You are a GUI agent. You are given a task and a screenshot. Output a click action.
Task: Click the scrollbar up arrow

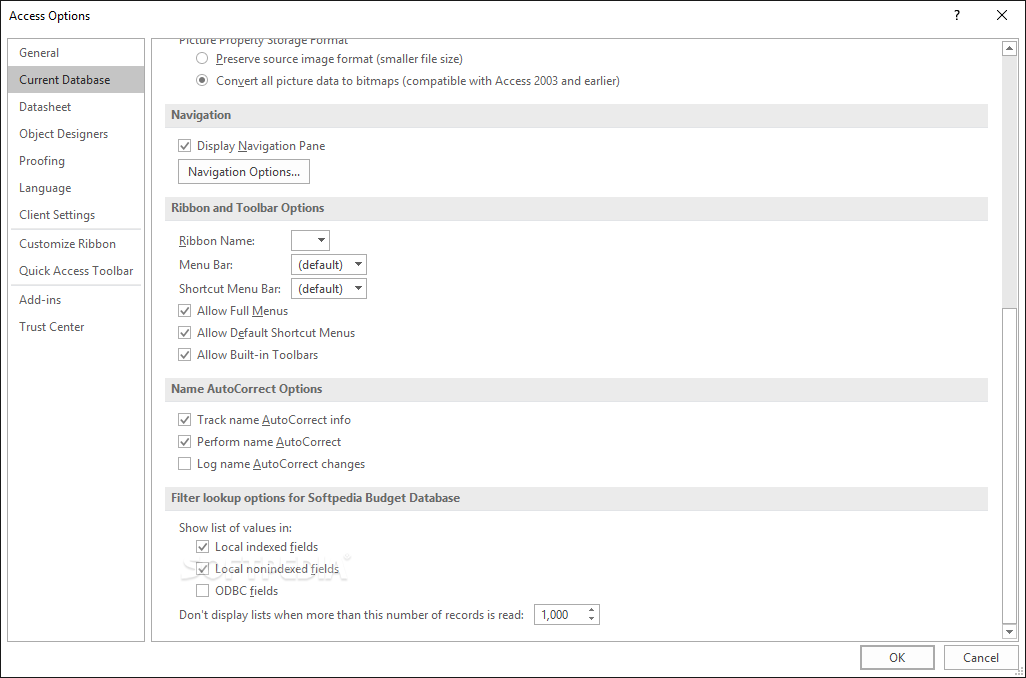point(1009,48)
